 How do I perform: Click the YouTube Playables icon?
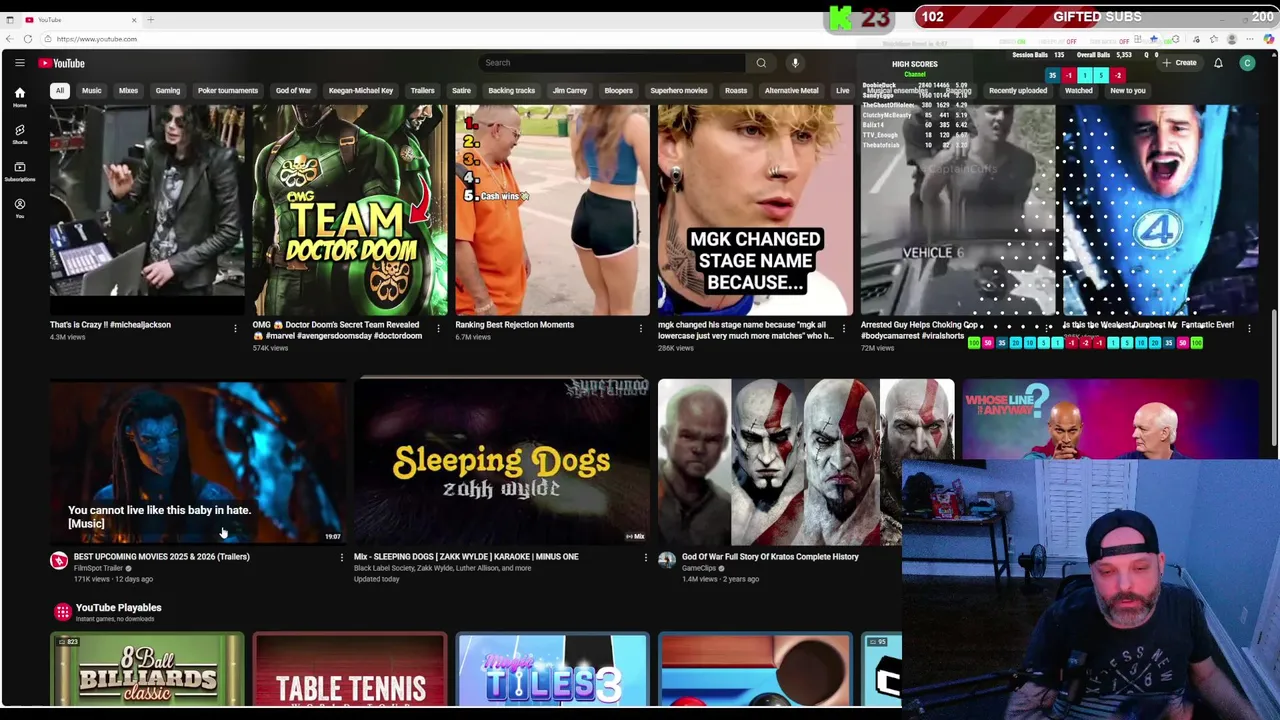(63, 611)
